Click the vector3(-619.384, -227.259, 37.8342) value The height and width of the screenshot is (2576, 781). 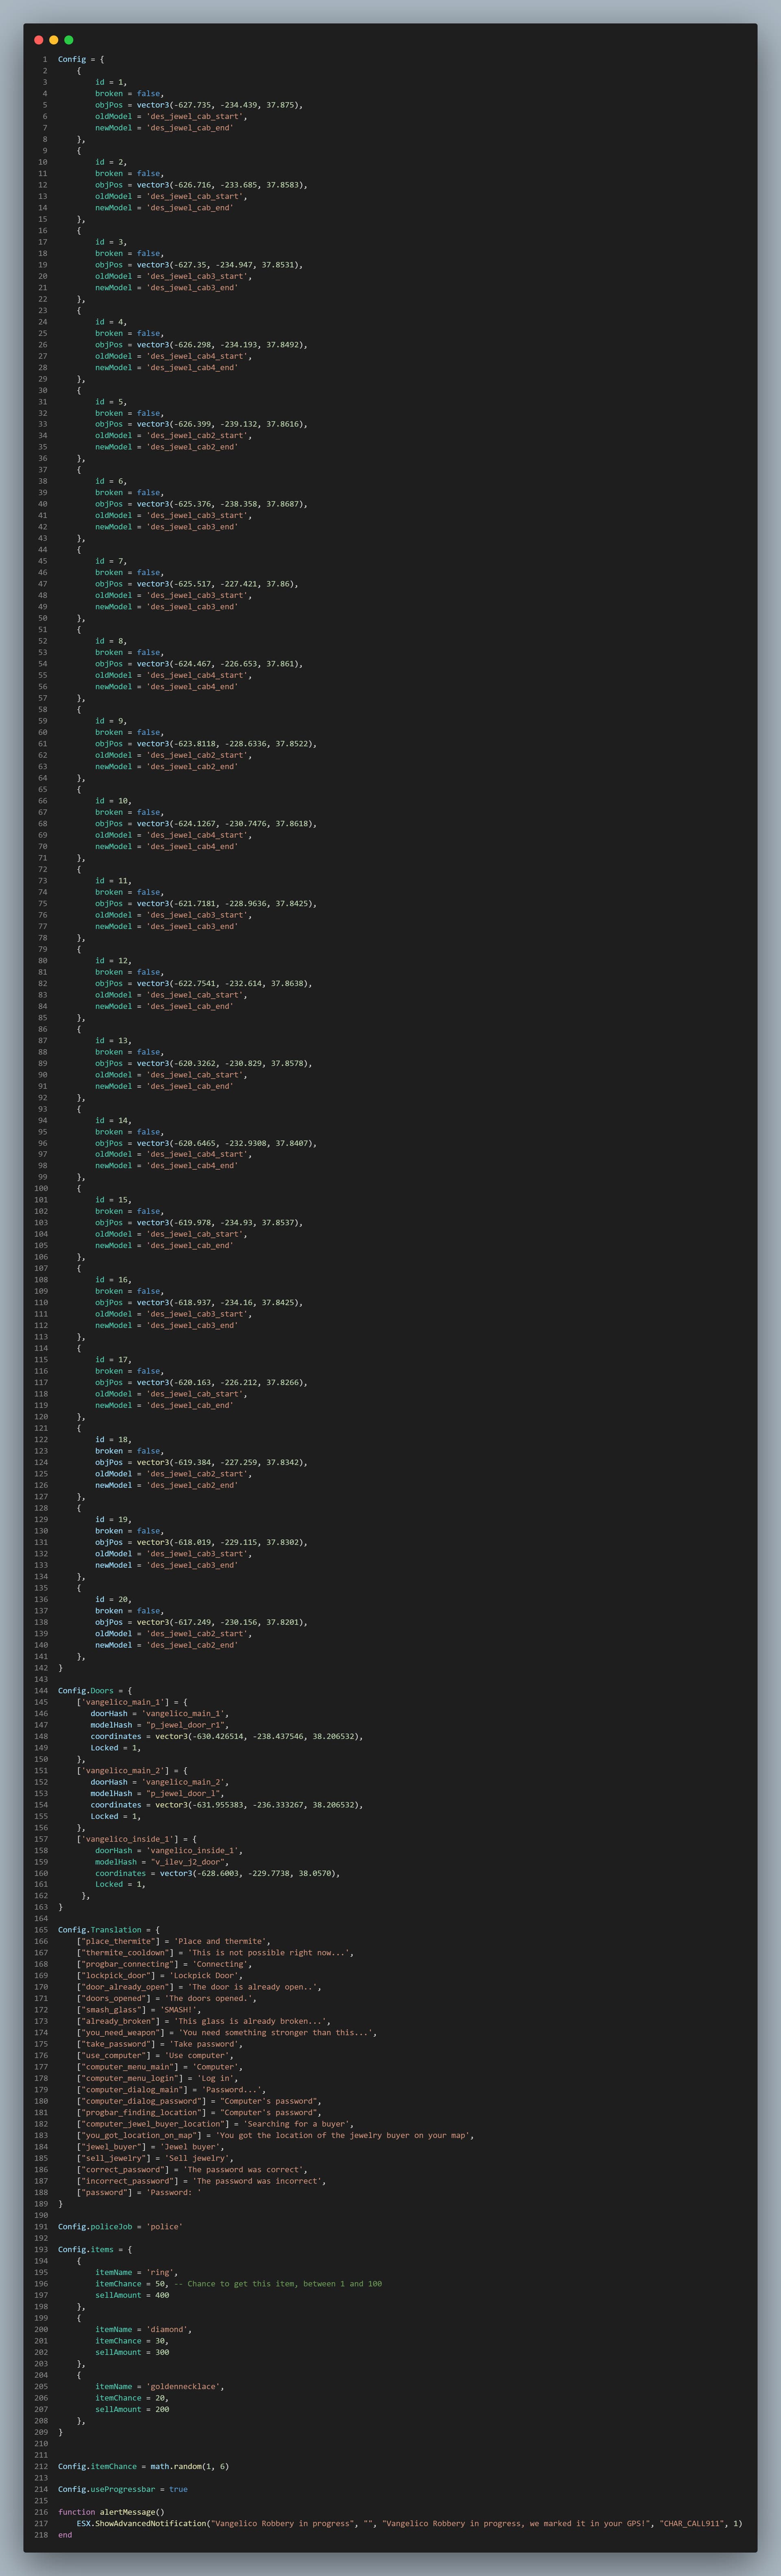[222, 1462]
